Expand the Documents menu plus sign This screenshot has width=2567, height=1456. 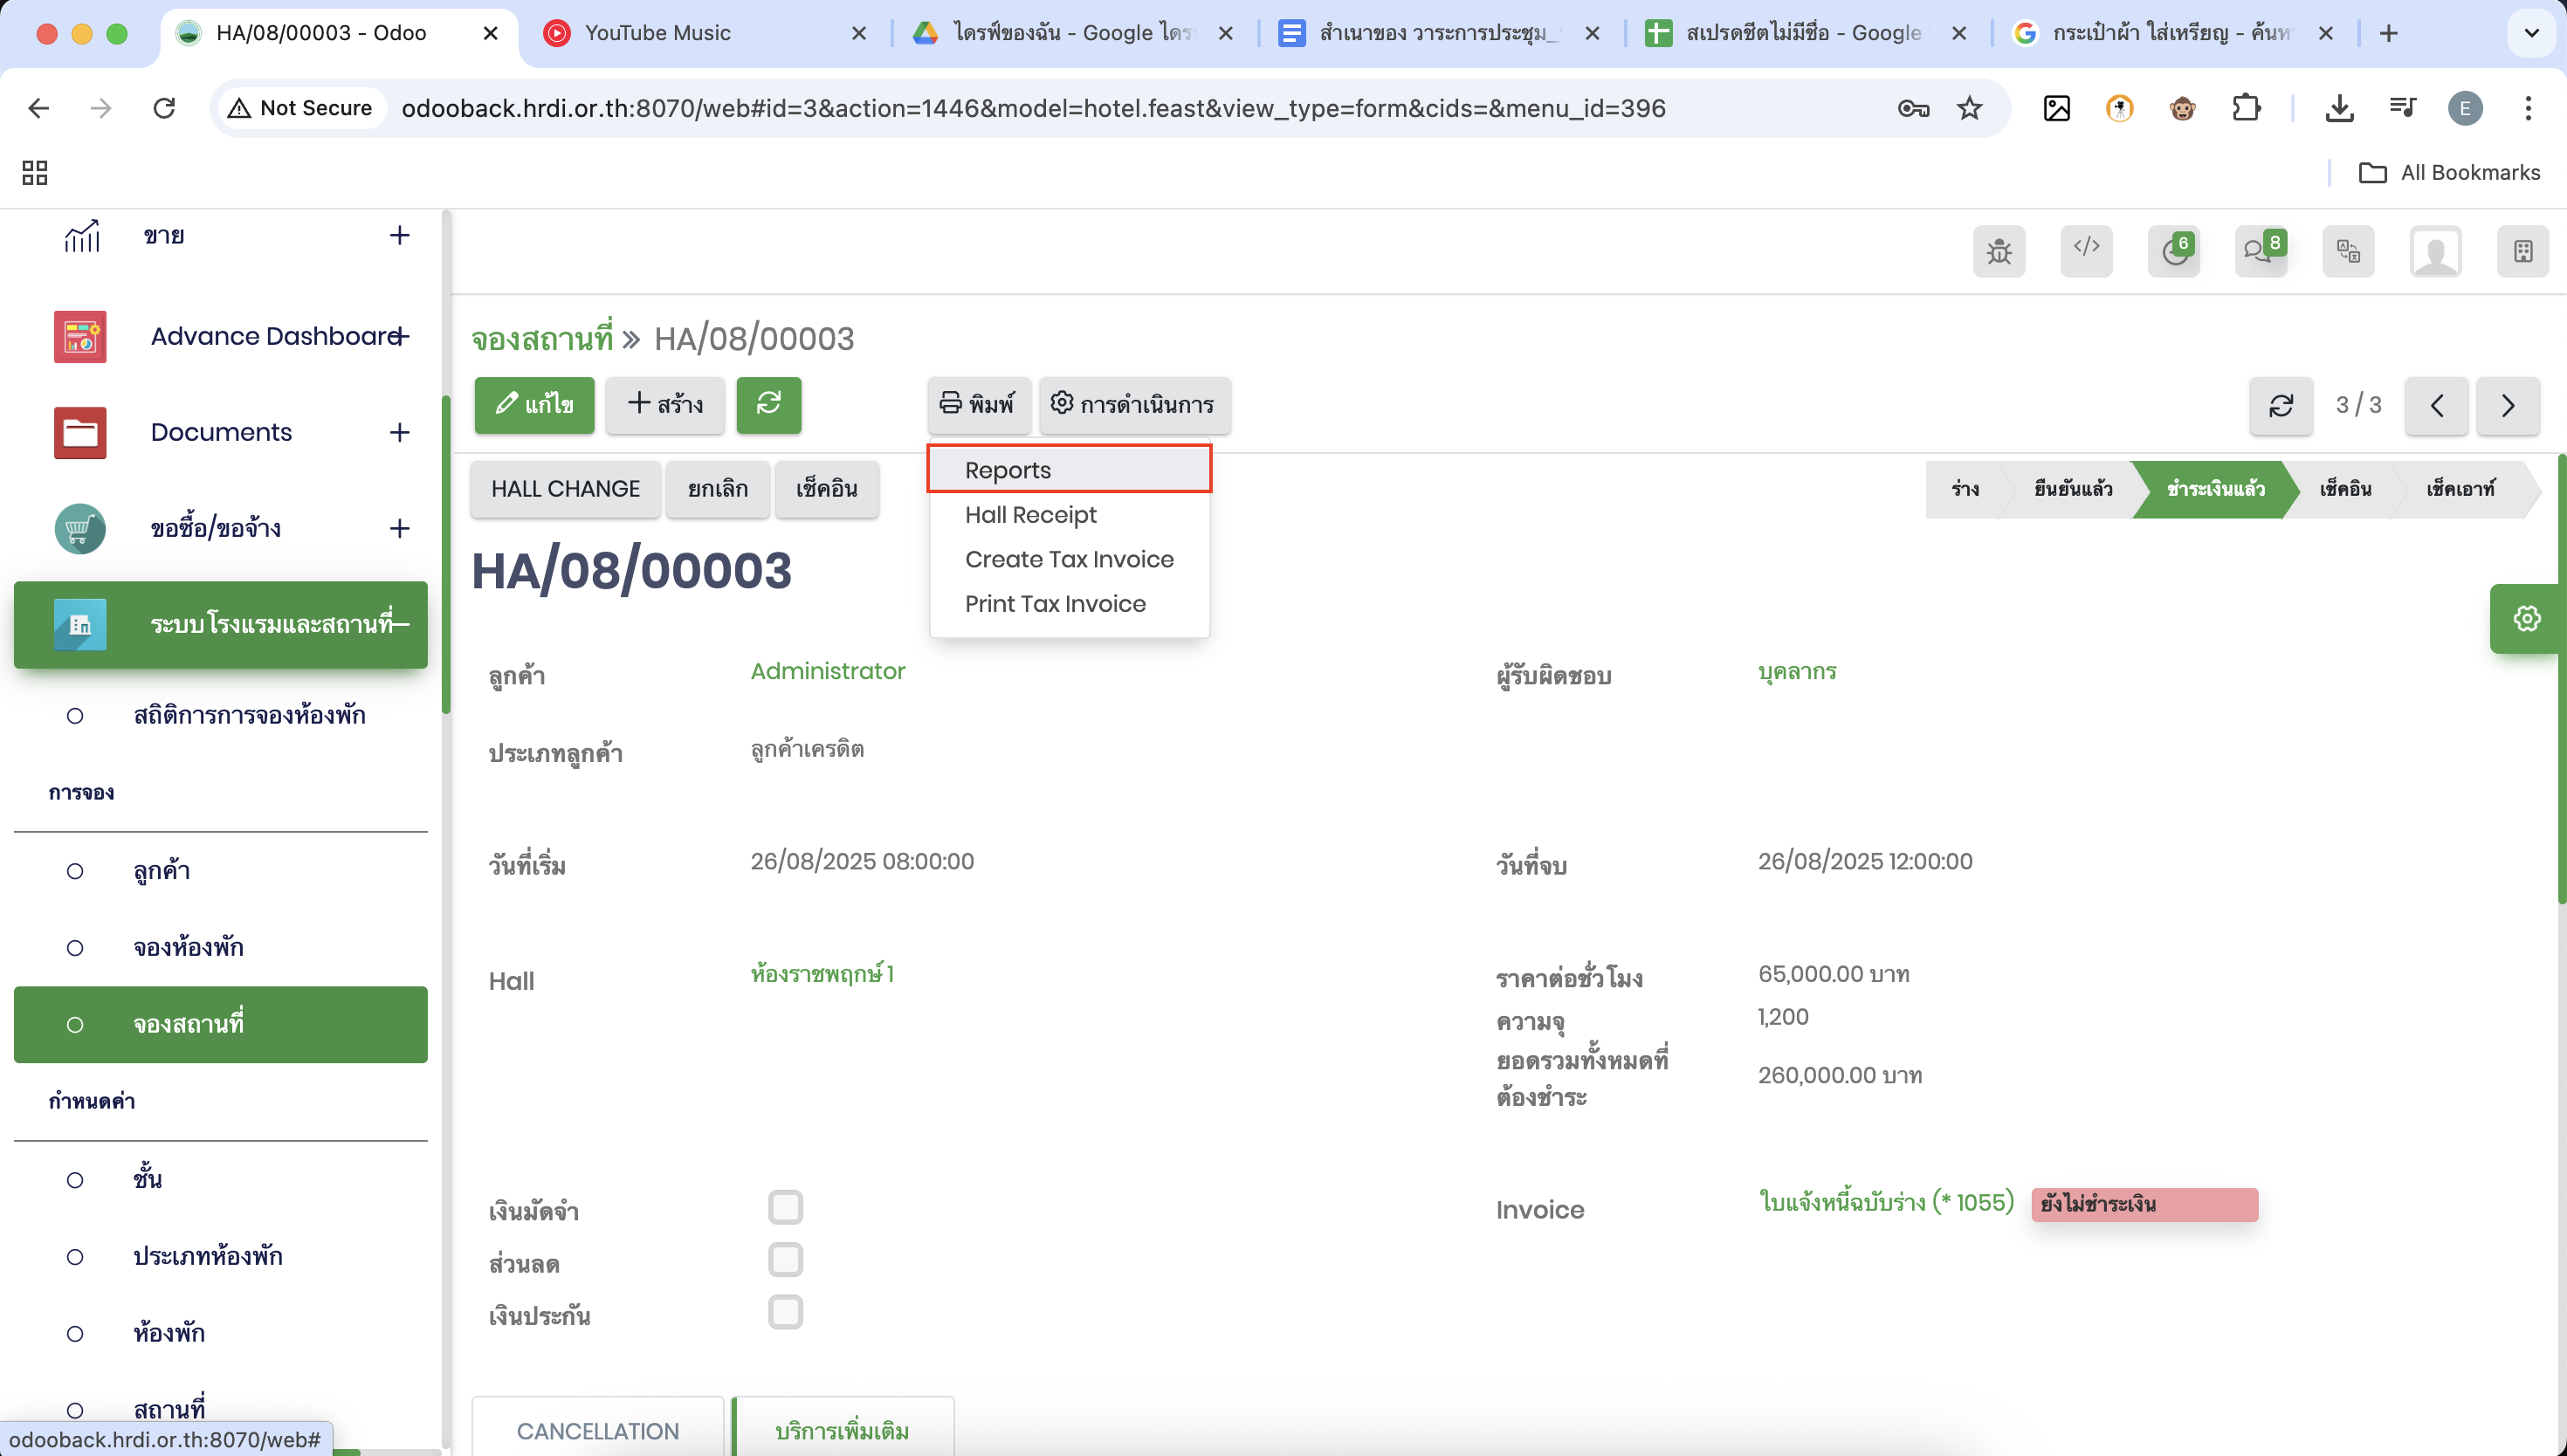pyautogui.click(x=399, y=432)
